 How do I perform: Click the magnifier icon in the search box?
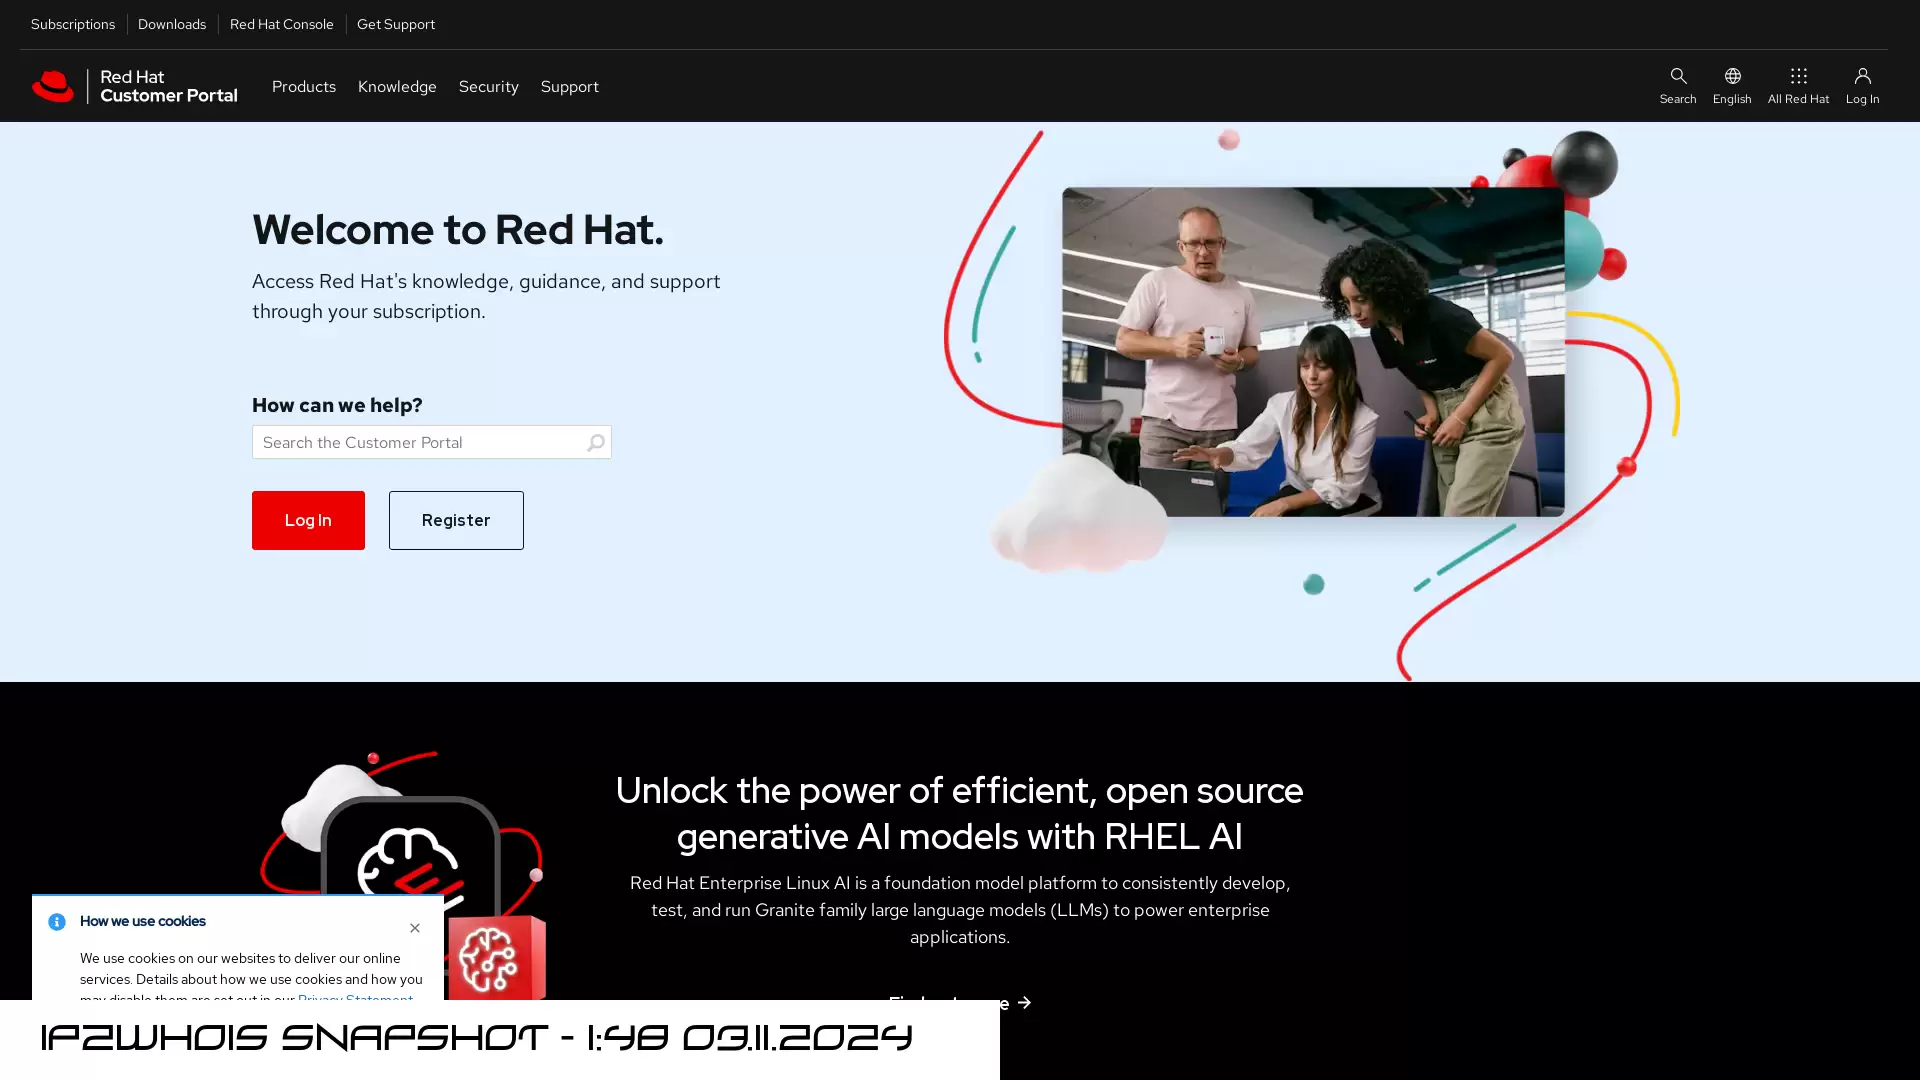coord(595,442)
